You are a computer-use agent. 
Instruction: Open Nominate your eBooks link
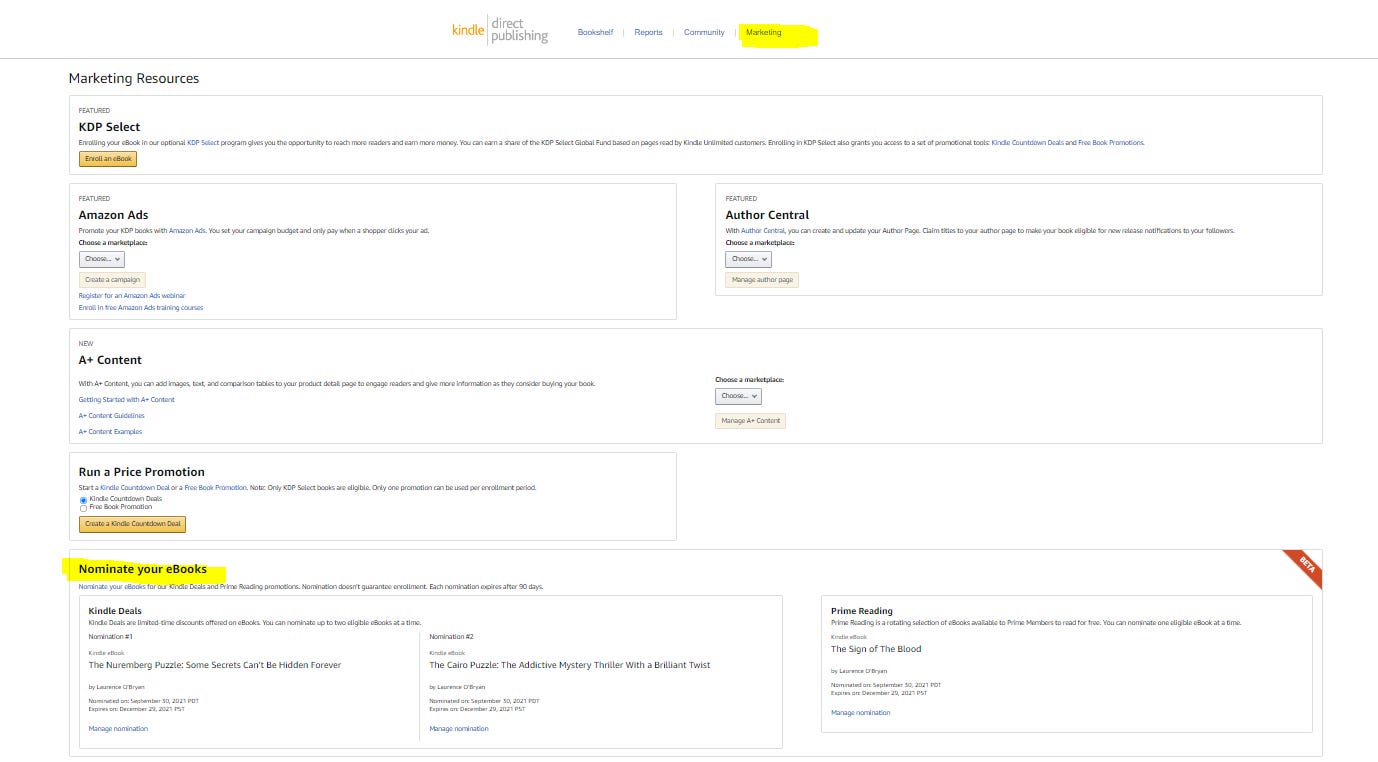pyautogui.click(x=112, y=587)
